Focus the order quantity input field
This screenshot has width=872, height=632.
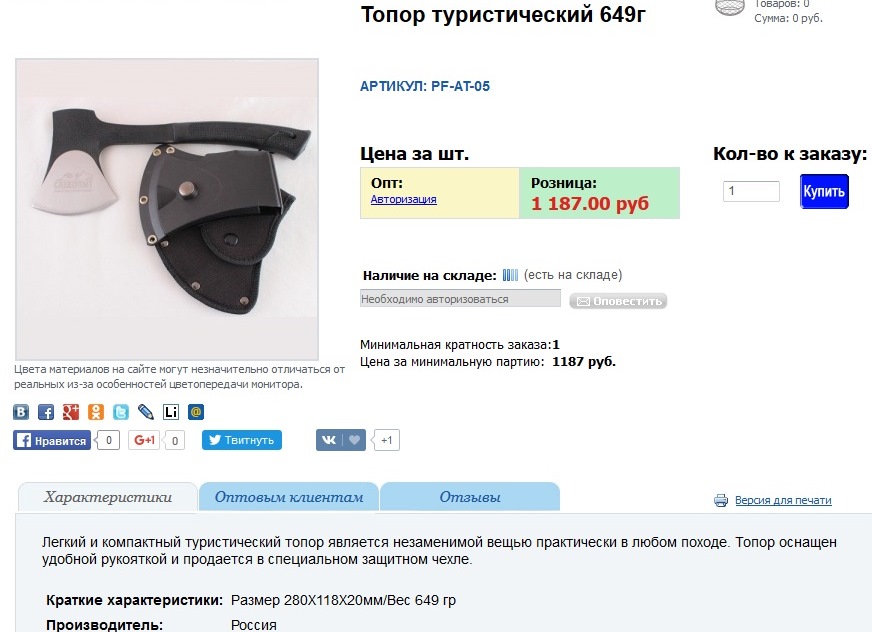[751, 191]
